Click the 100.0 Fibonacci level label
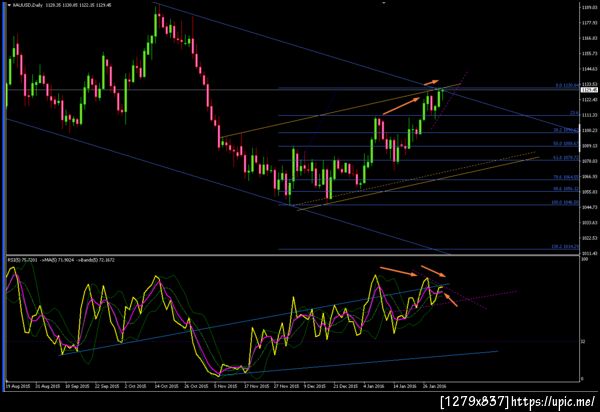Image resolution: width=600 pixels, height=412 pixels. coord(565,203)
